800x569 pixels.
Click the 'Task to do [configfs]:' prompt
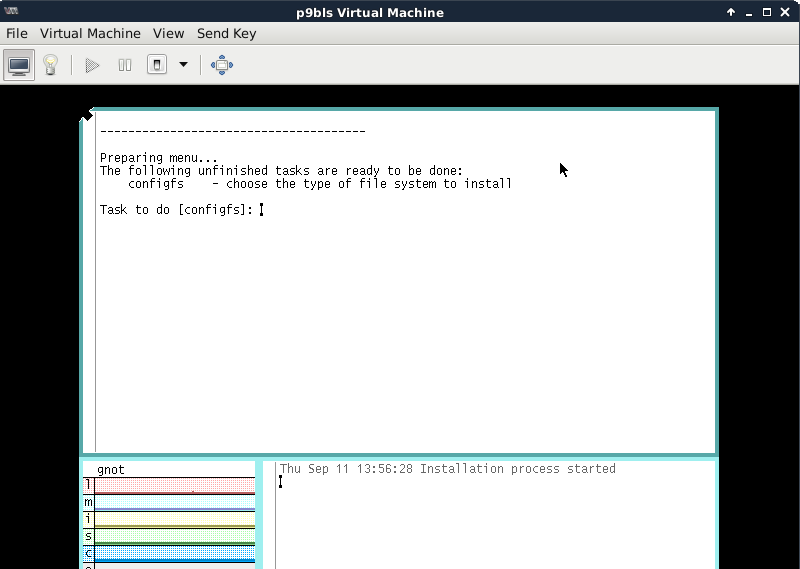177,210
